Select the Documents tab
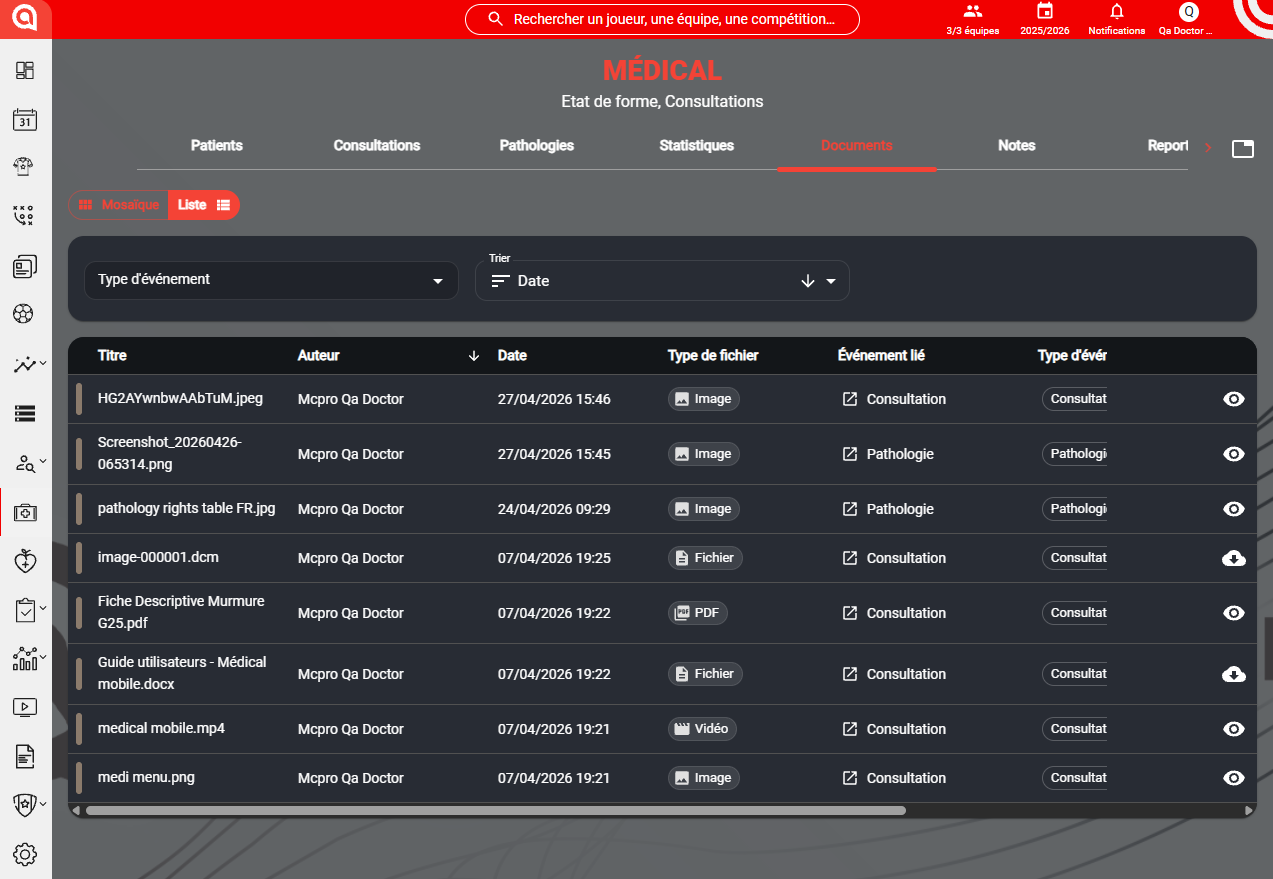Viewport: 1273px width, 879px height. tap(857, 146)
